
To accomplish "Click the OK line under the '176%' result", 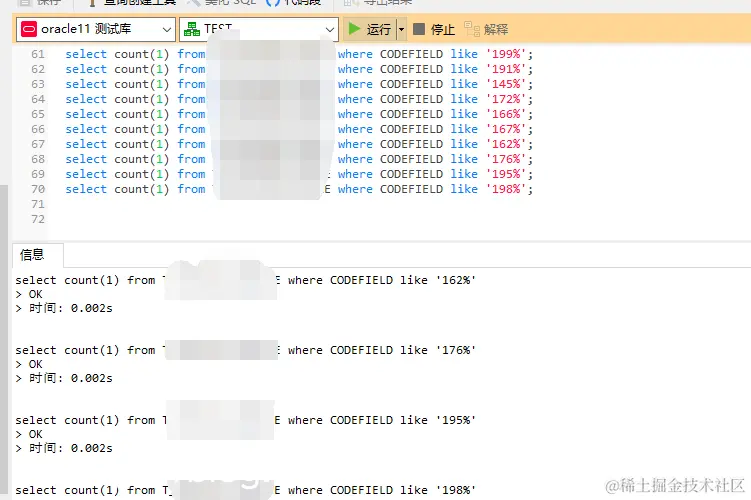I will 29,364.
